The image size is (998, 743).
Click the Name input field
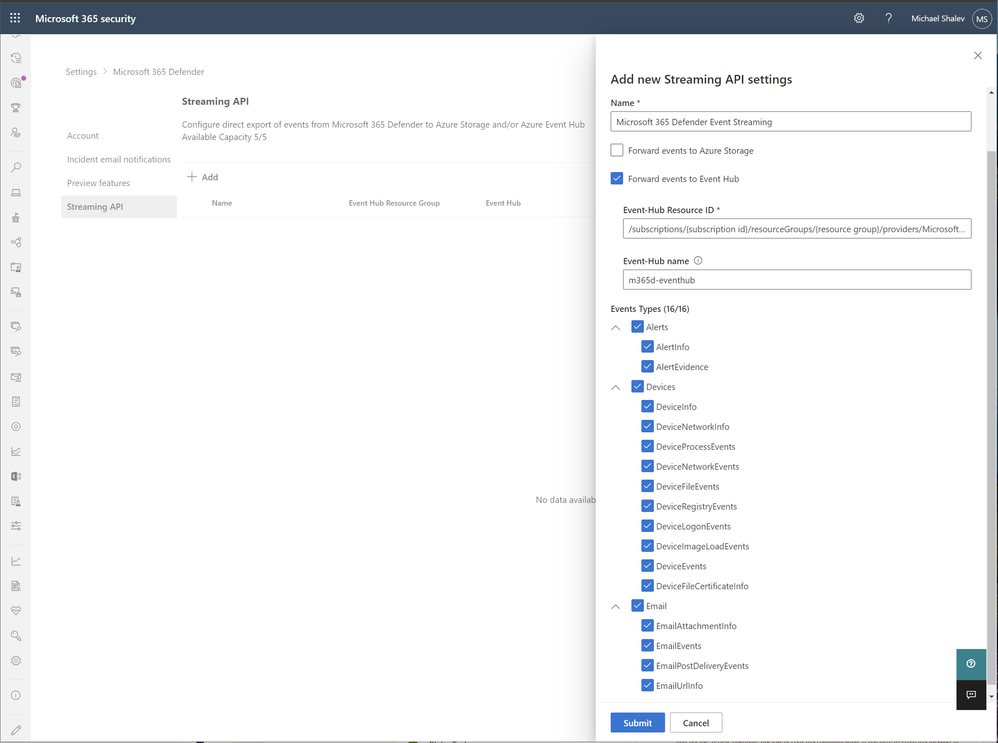point(791,122)
